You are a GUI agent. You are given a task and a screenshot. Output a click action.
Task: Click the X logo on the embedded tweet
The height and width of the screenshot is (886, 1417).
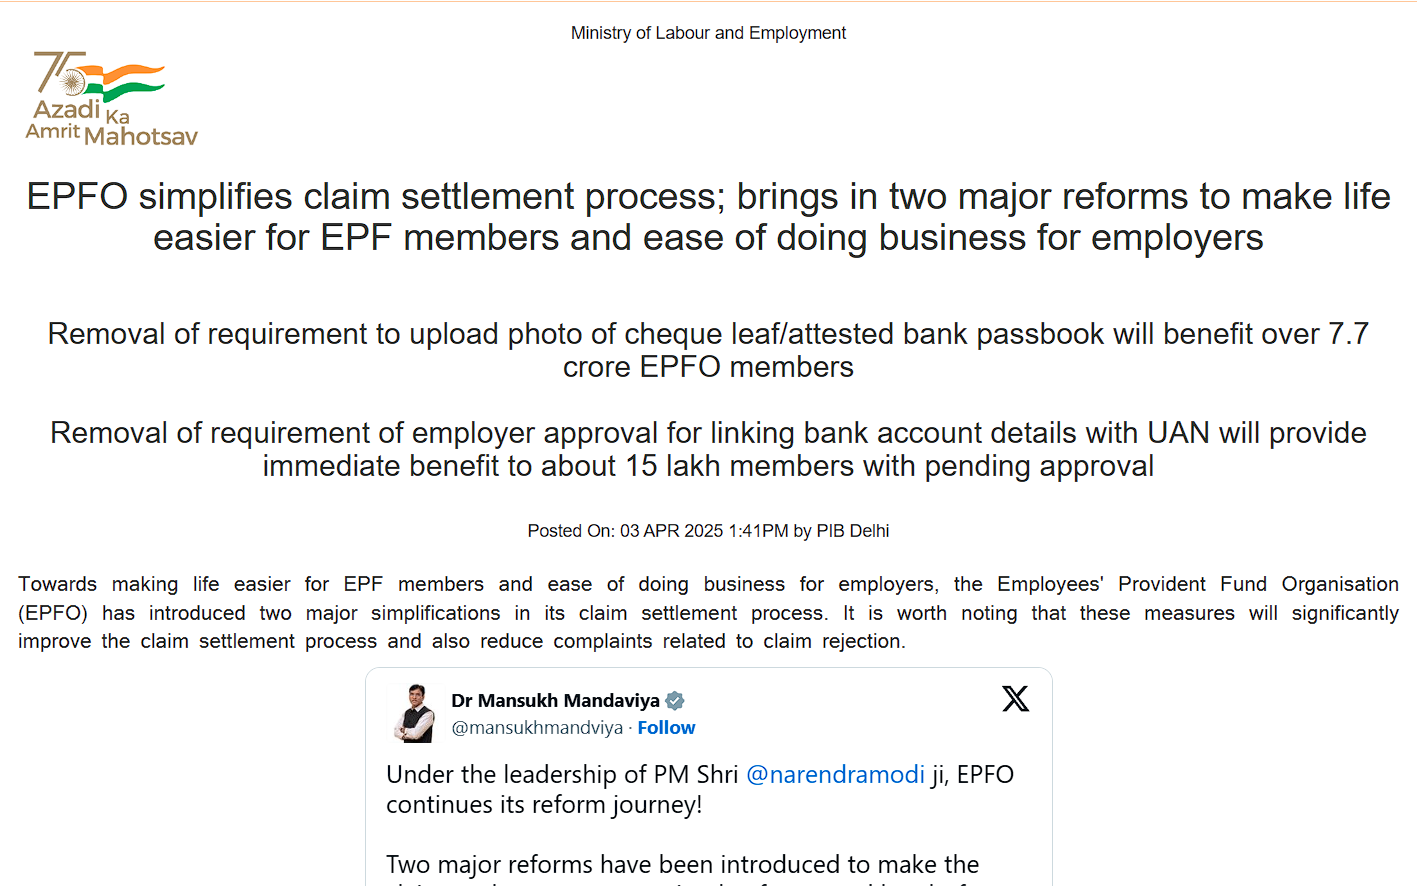[1015, 698]
